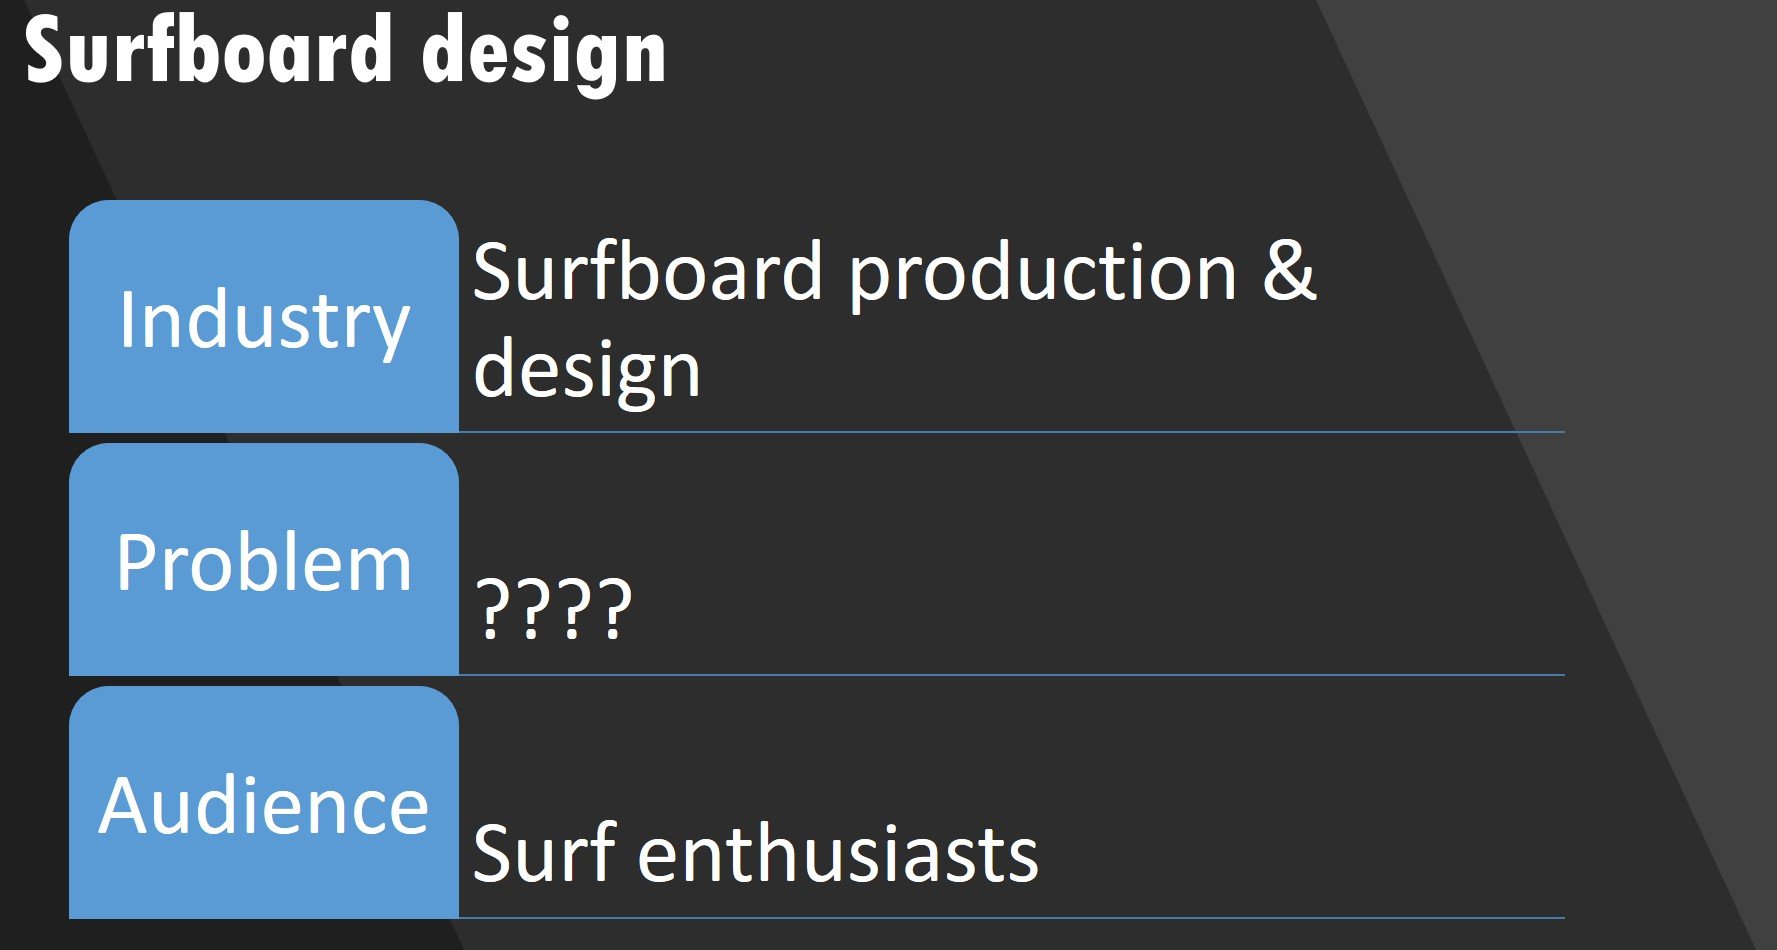Click the divider line under Industry row
The width and height of the screenshot is (1777, 950).
point(1010,432)
